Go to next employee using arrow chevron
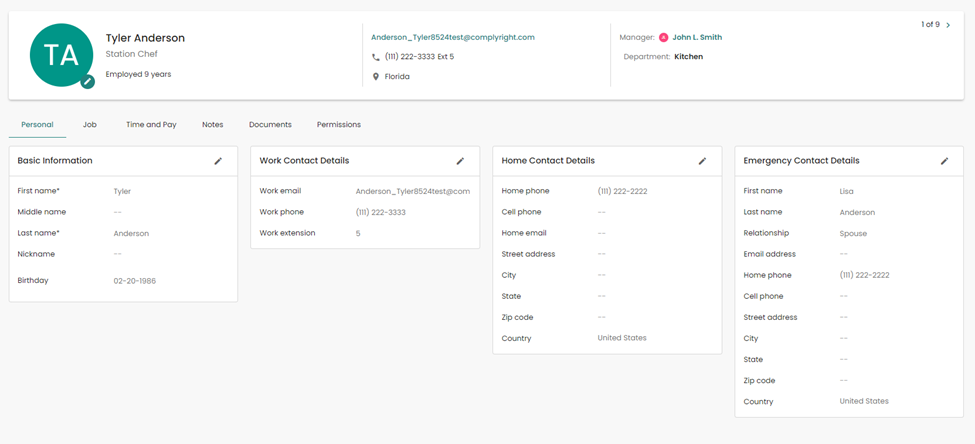This screenshot has height=444, width=975. 948,25
